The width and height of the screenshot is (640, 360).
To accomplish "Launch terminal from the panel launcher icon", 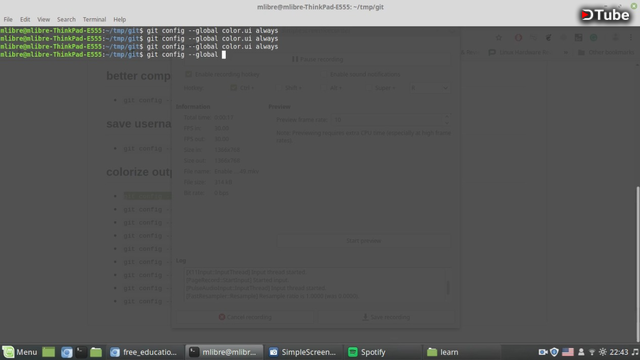I will (81, 352).
